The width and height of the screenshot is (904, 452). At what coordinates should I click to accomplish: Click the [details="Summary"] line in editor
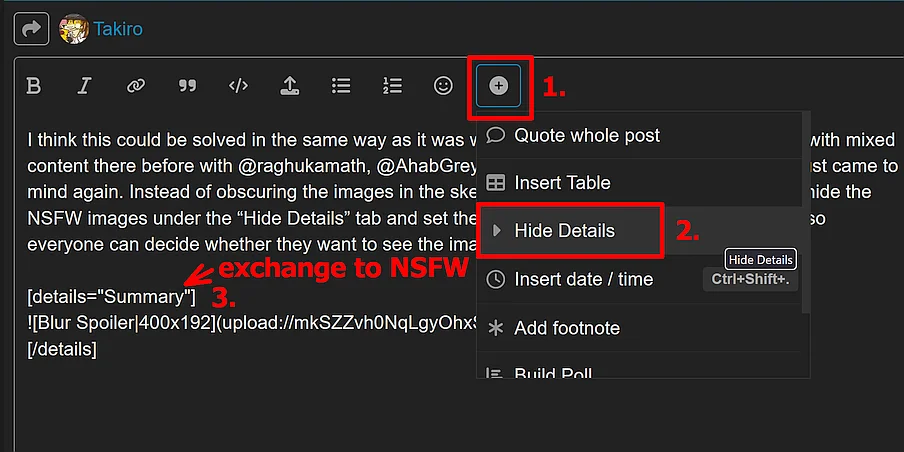(x=111, y=297)
